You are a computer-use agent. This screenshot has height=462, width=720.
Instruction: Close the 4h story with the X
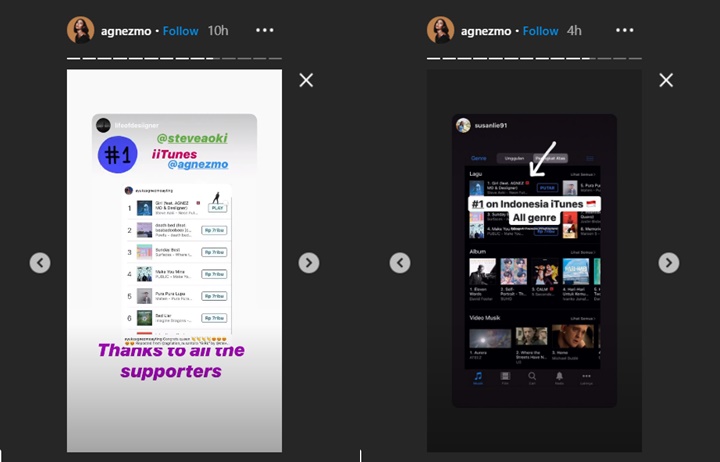[666, 80]
